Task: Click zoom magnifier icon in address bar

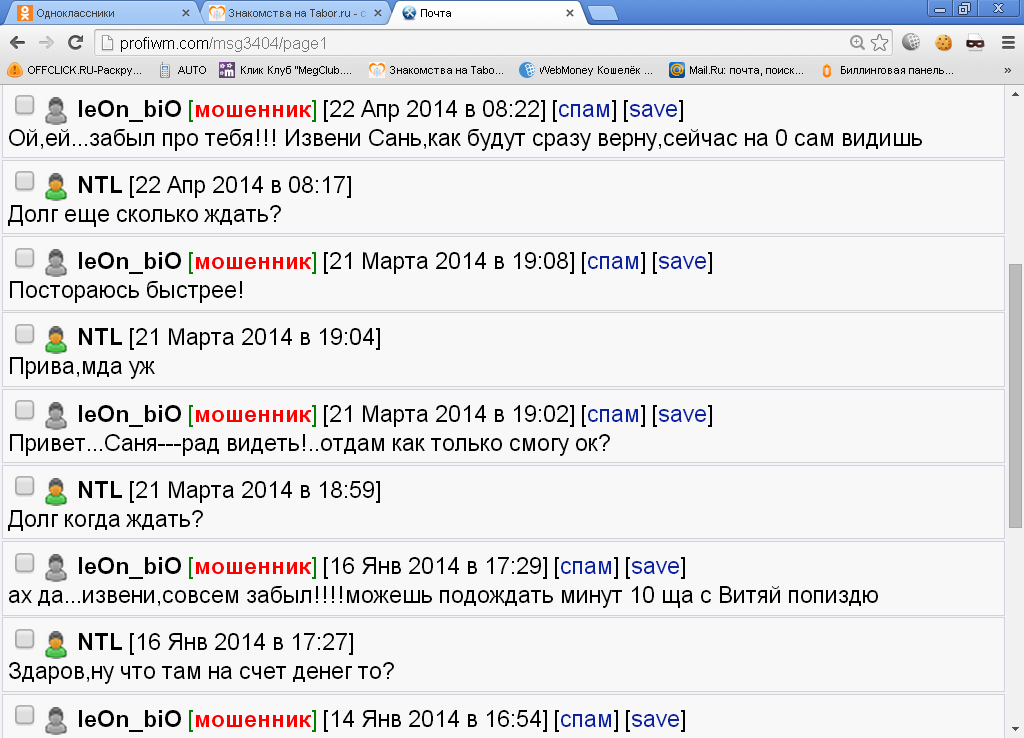Action: click(x=857, y=43)
